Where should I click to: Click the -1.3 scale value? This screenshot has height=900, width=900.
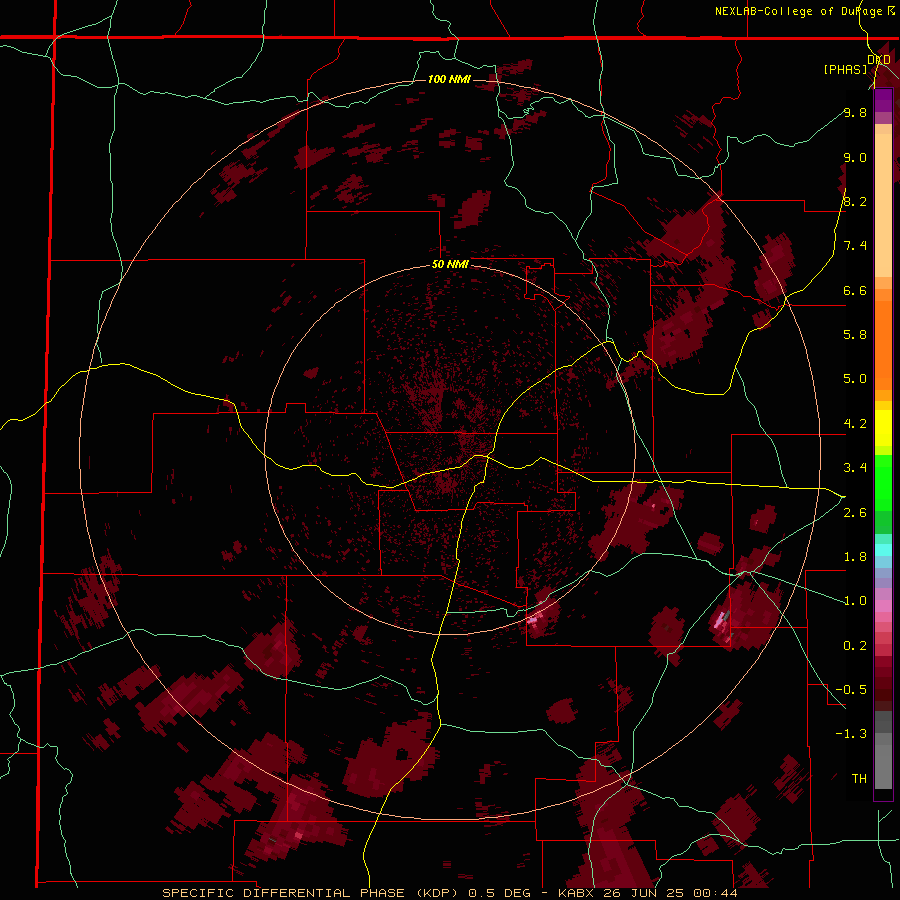pyautogui.click(x=851, y=734)
